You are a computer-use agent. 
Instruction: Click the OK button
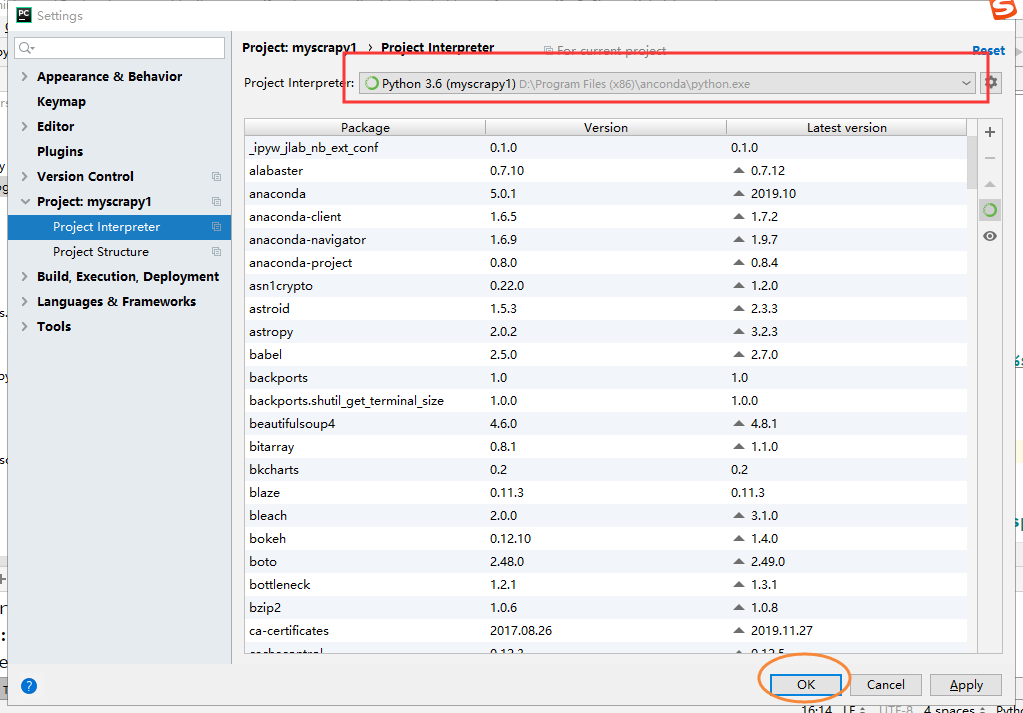[806, 684]
